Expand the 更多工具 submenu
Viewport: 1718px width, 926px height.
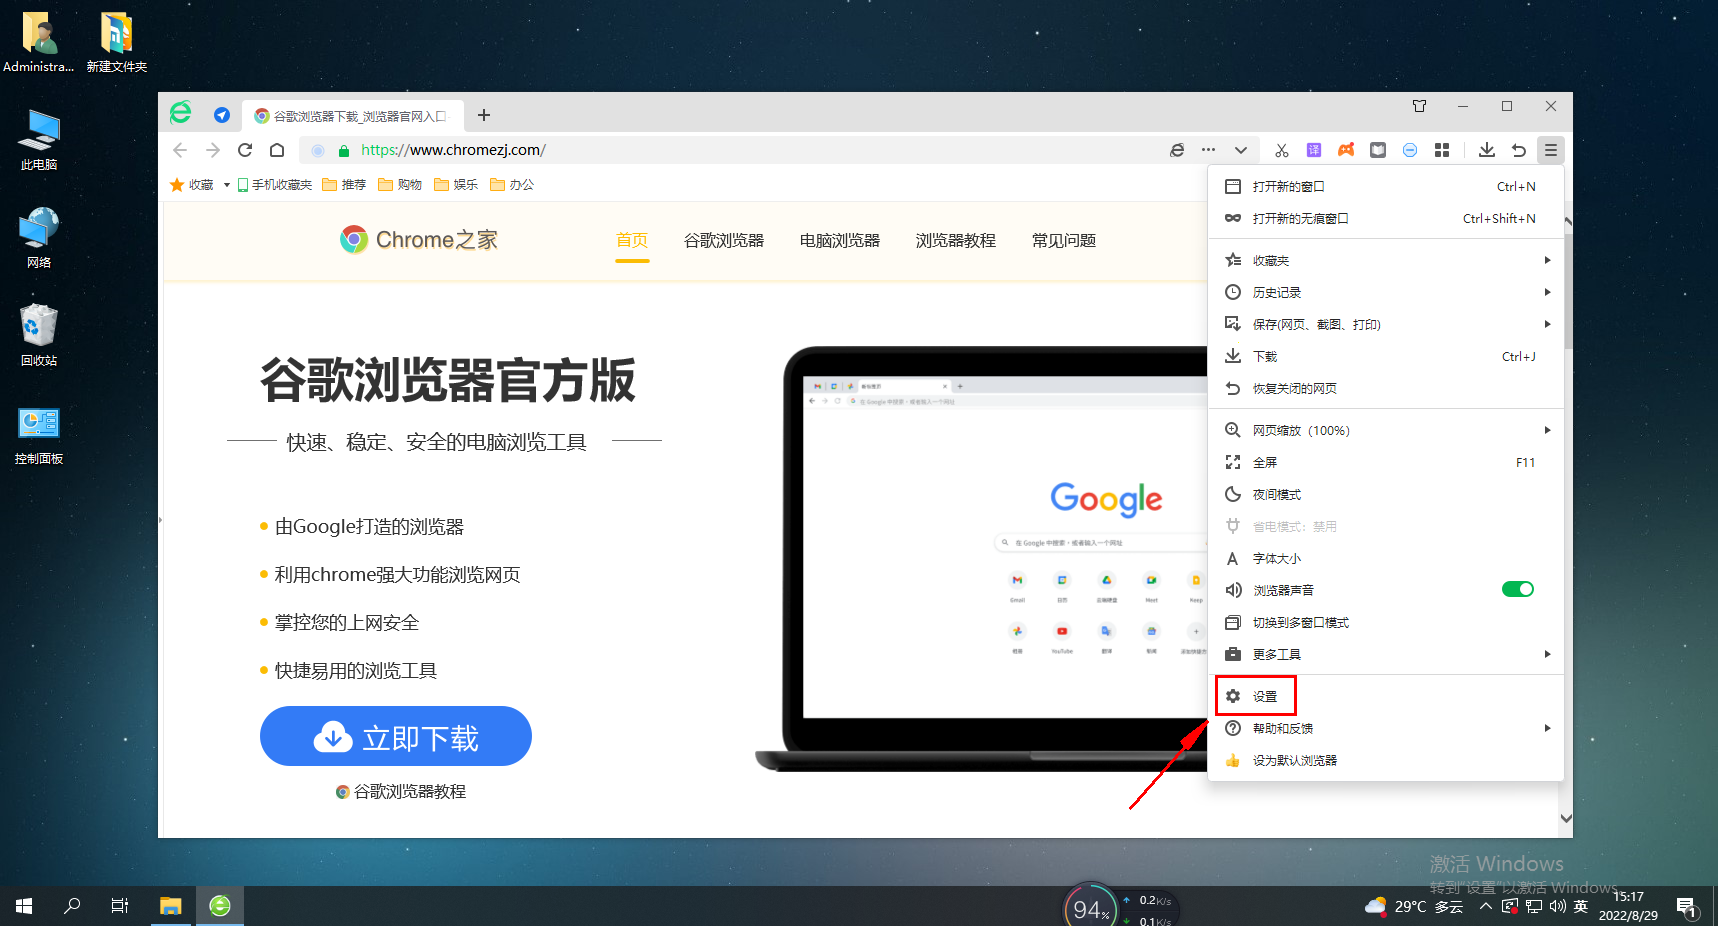[x=1386, y=655]
